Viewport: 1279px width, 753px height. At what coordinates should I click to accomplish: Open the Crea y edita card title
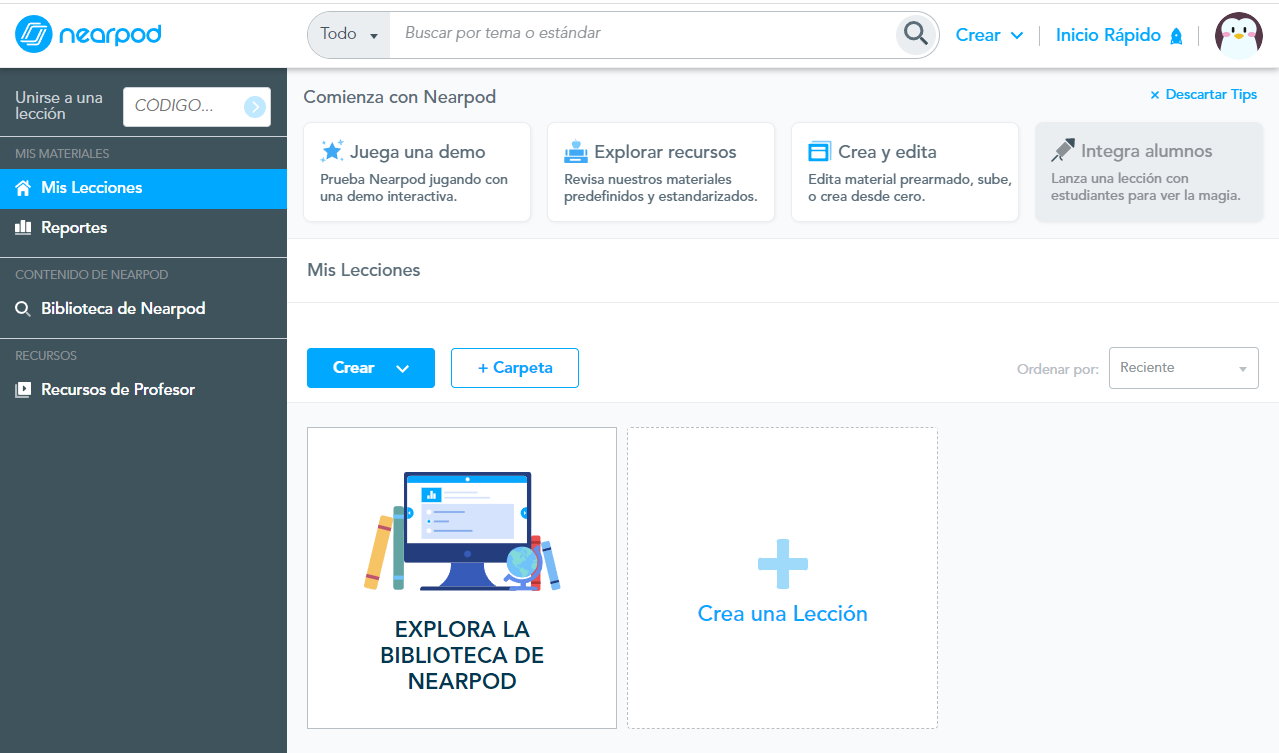tap(887, 152)
